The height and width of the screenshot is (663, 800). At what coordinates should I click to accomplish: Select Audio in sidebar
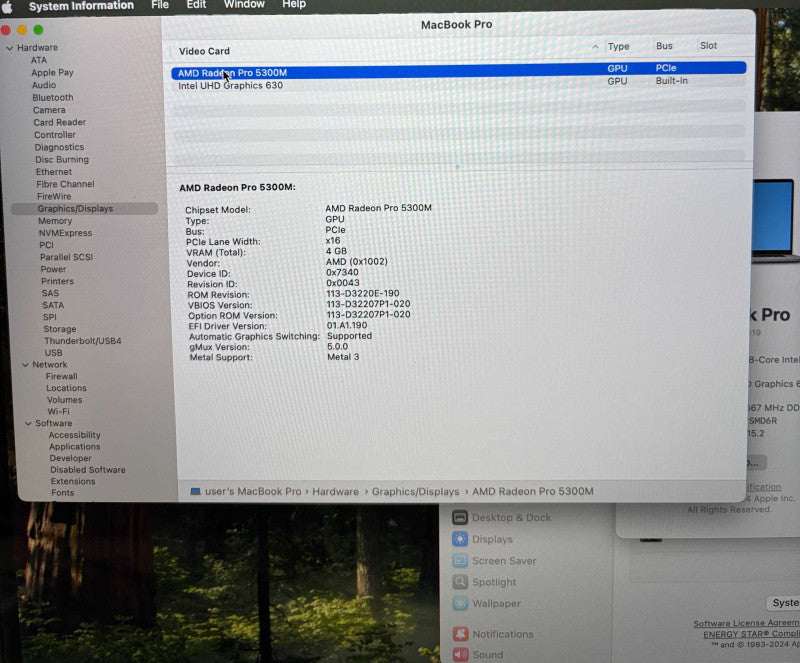(44, 85)
